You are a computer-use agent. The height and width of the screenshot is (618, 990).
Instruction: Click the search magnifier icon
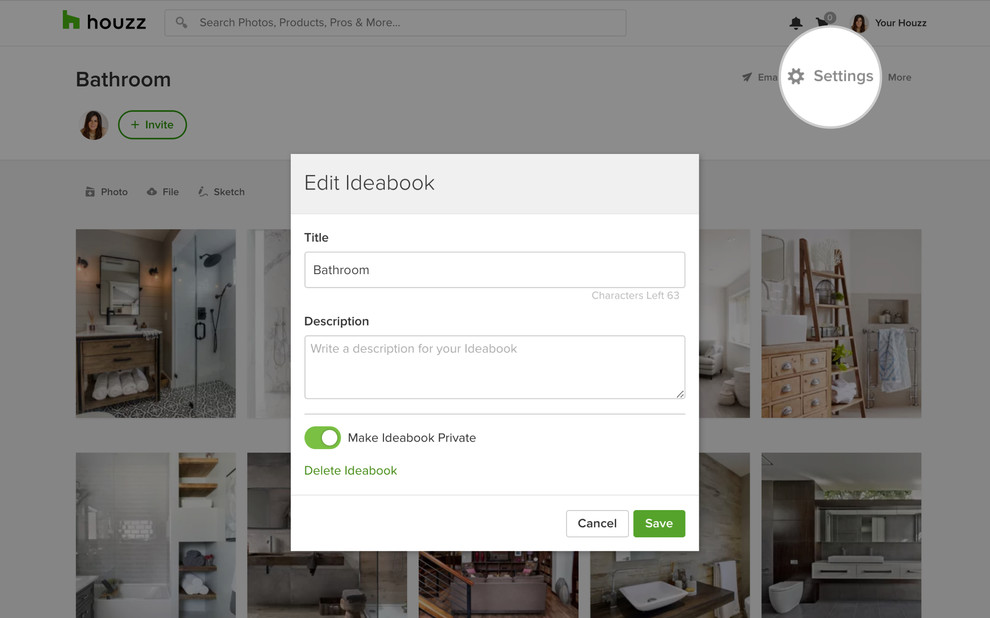181,22
